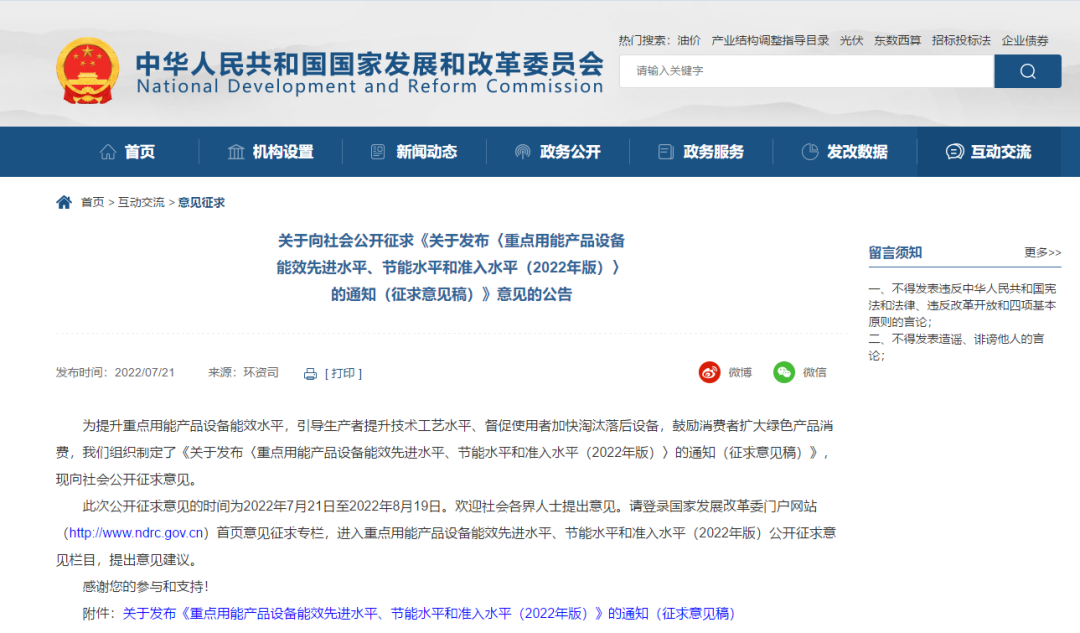Image resolution: width=1080 pixels, height=633 pixels.
Task: Click the home icon in breadcrumb
Action: pos(64,202)
